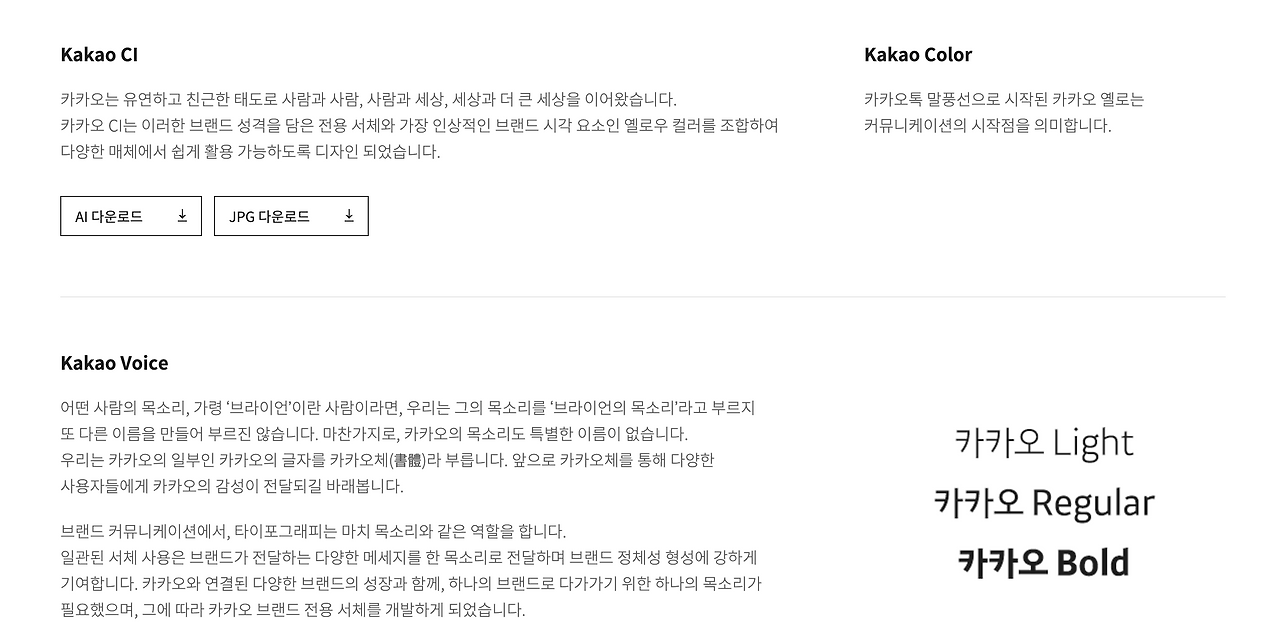The width and height of the screenshot is (1280, 640).
Task: Click the Kakao Color section heading
Action: click(918, 54)
